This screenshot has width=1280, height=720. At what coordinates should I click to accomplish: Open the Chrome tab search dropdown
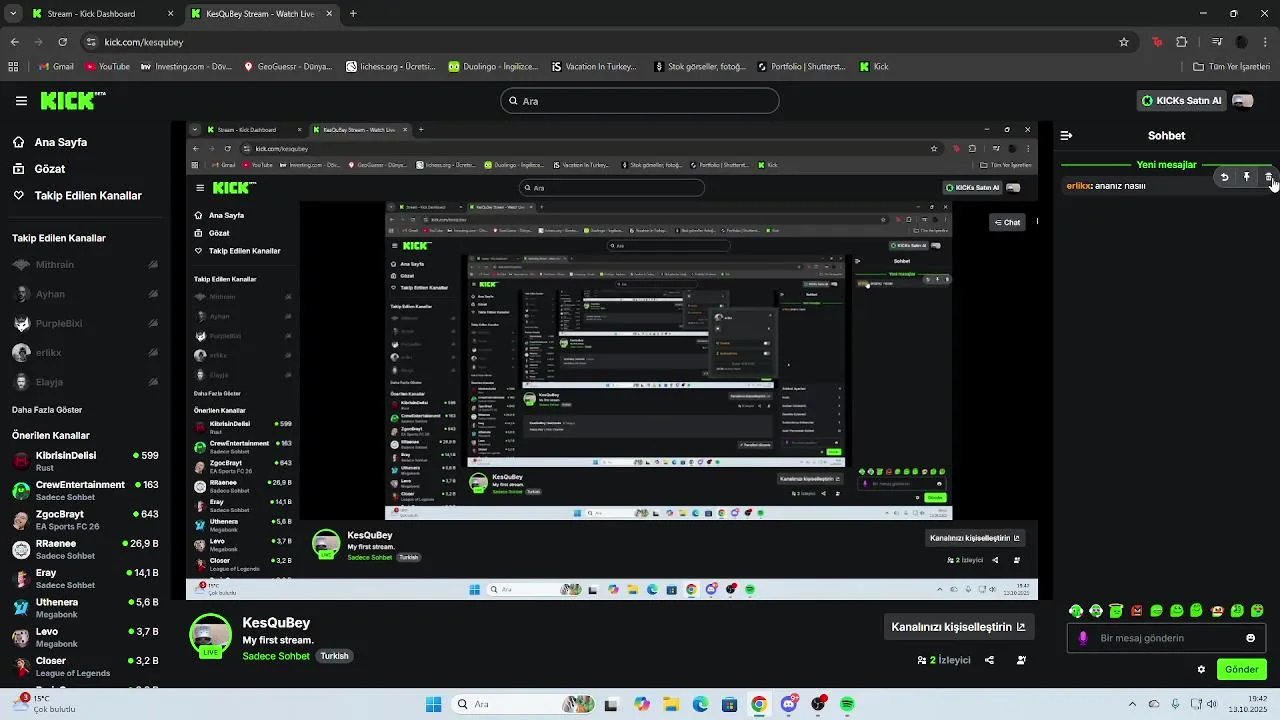[x=13, y=14]
